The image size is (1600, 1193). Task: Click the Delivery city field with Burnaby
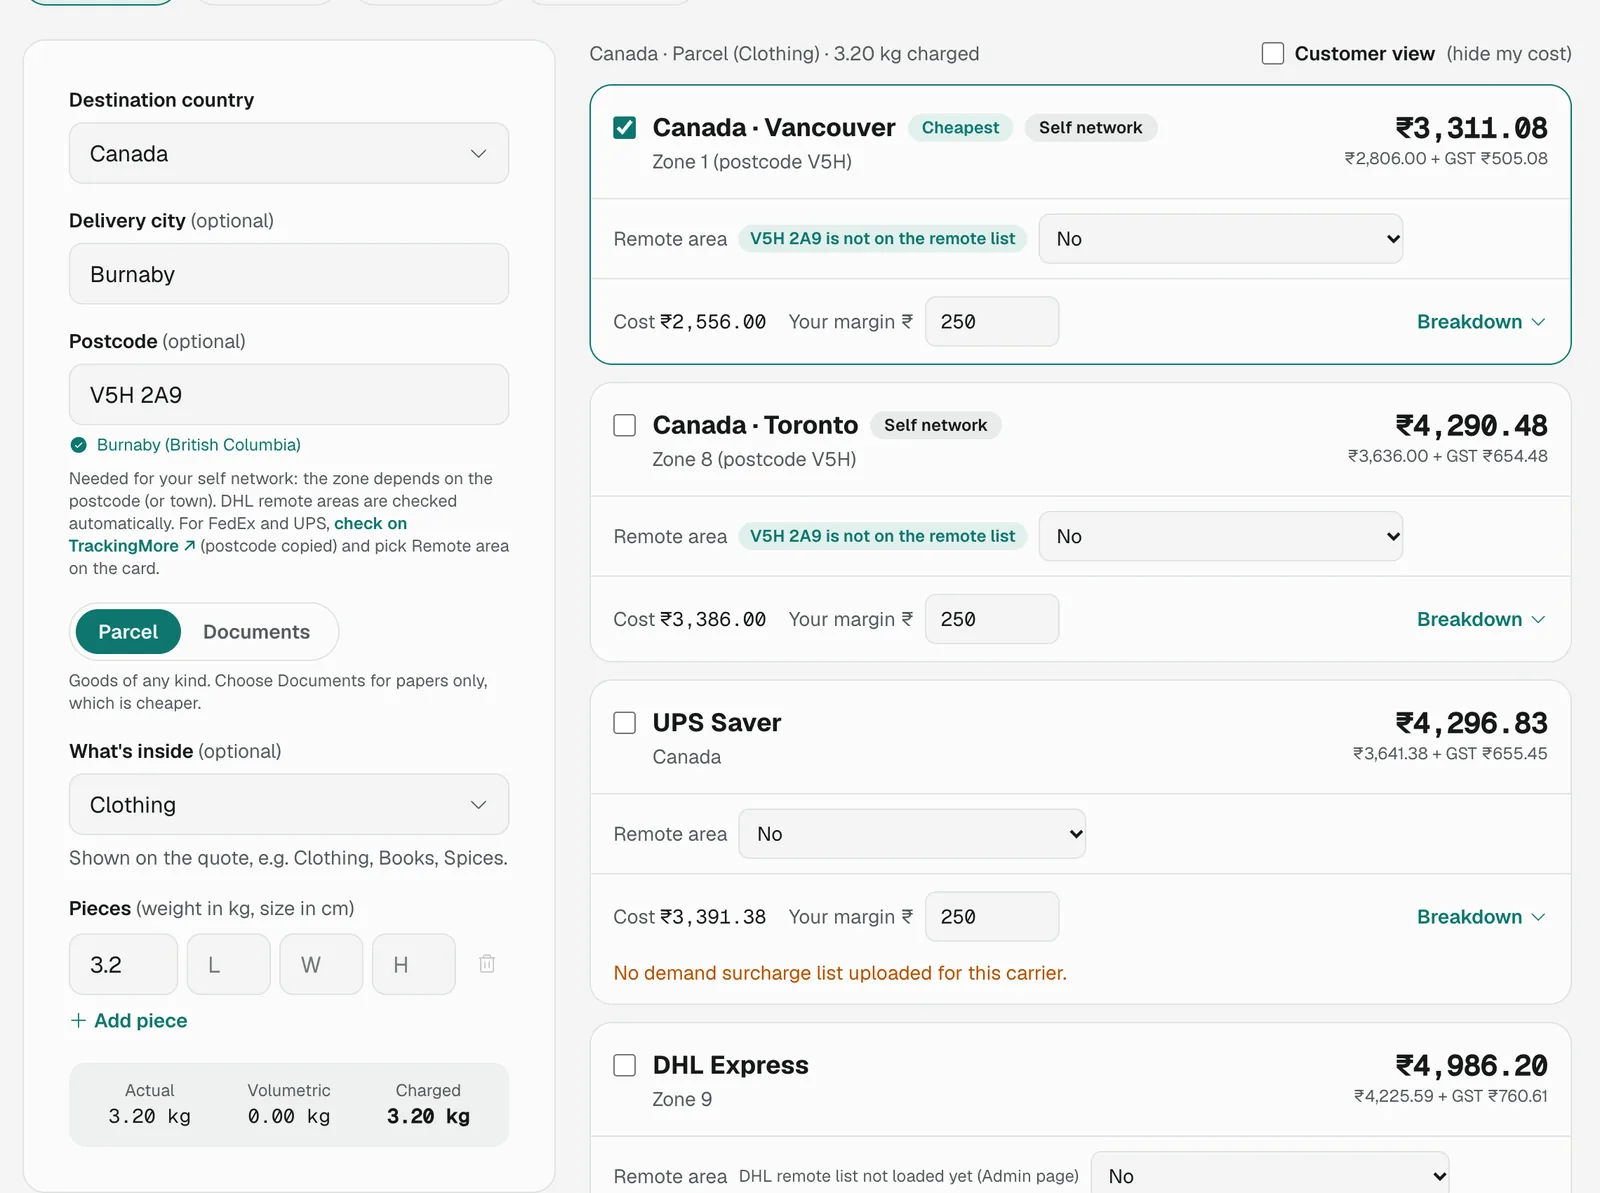click(289, 274)
